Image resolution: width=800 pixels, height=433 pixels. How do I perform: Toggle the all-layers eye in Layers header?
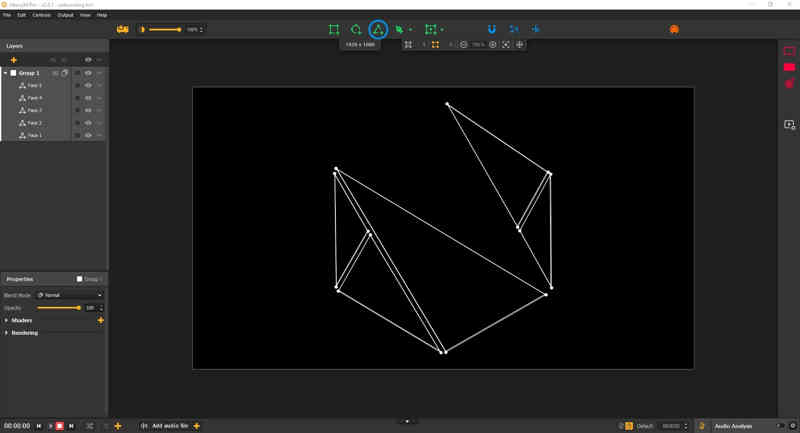(88, 60)
